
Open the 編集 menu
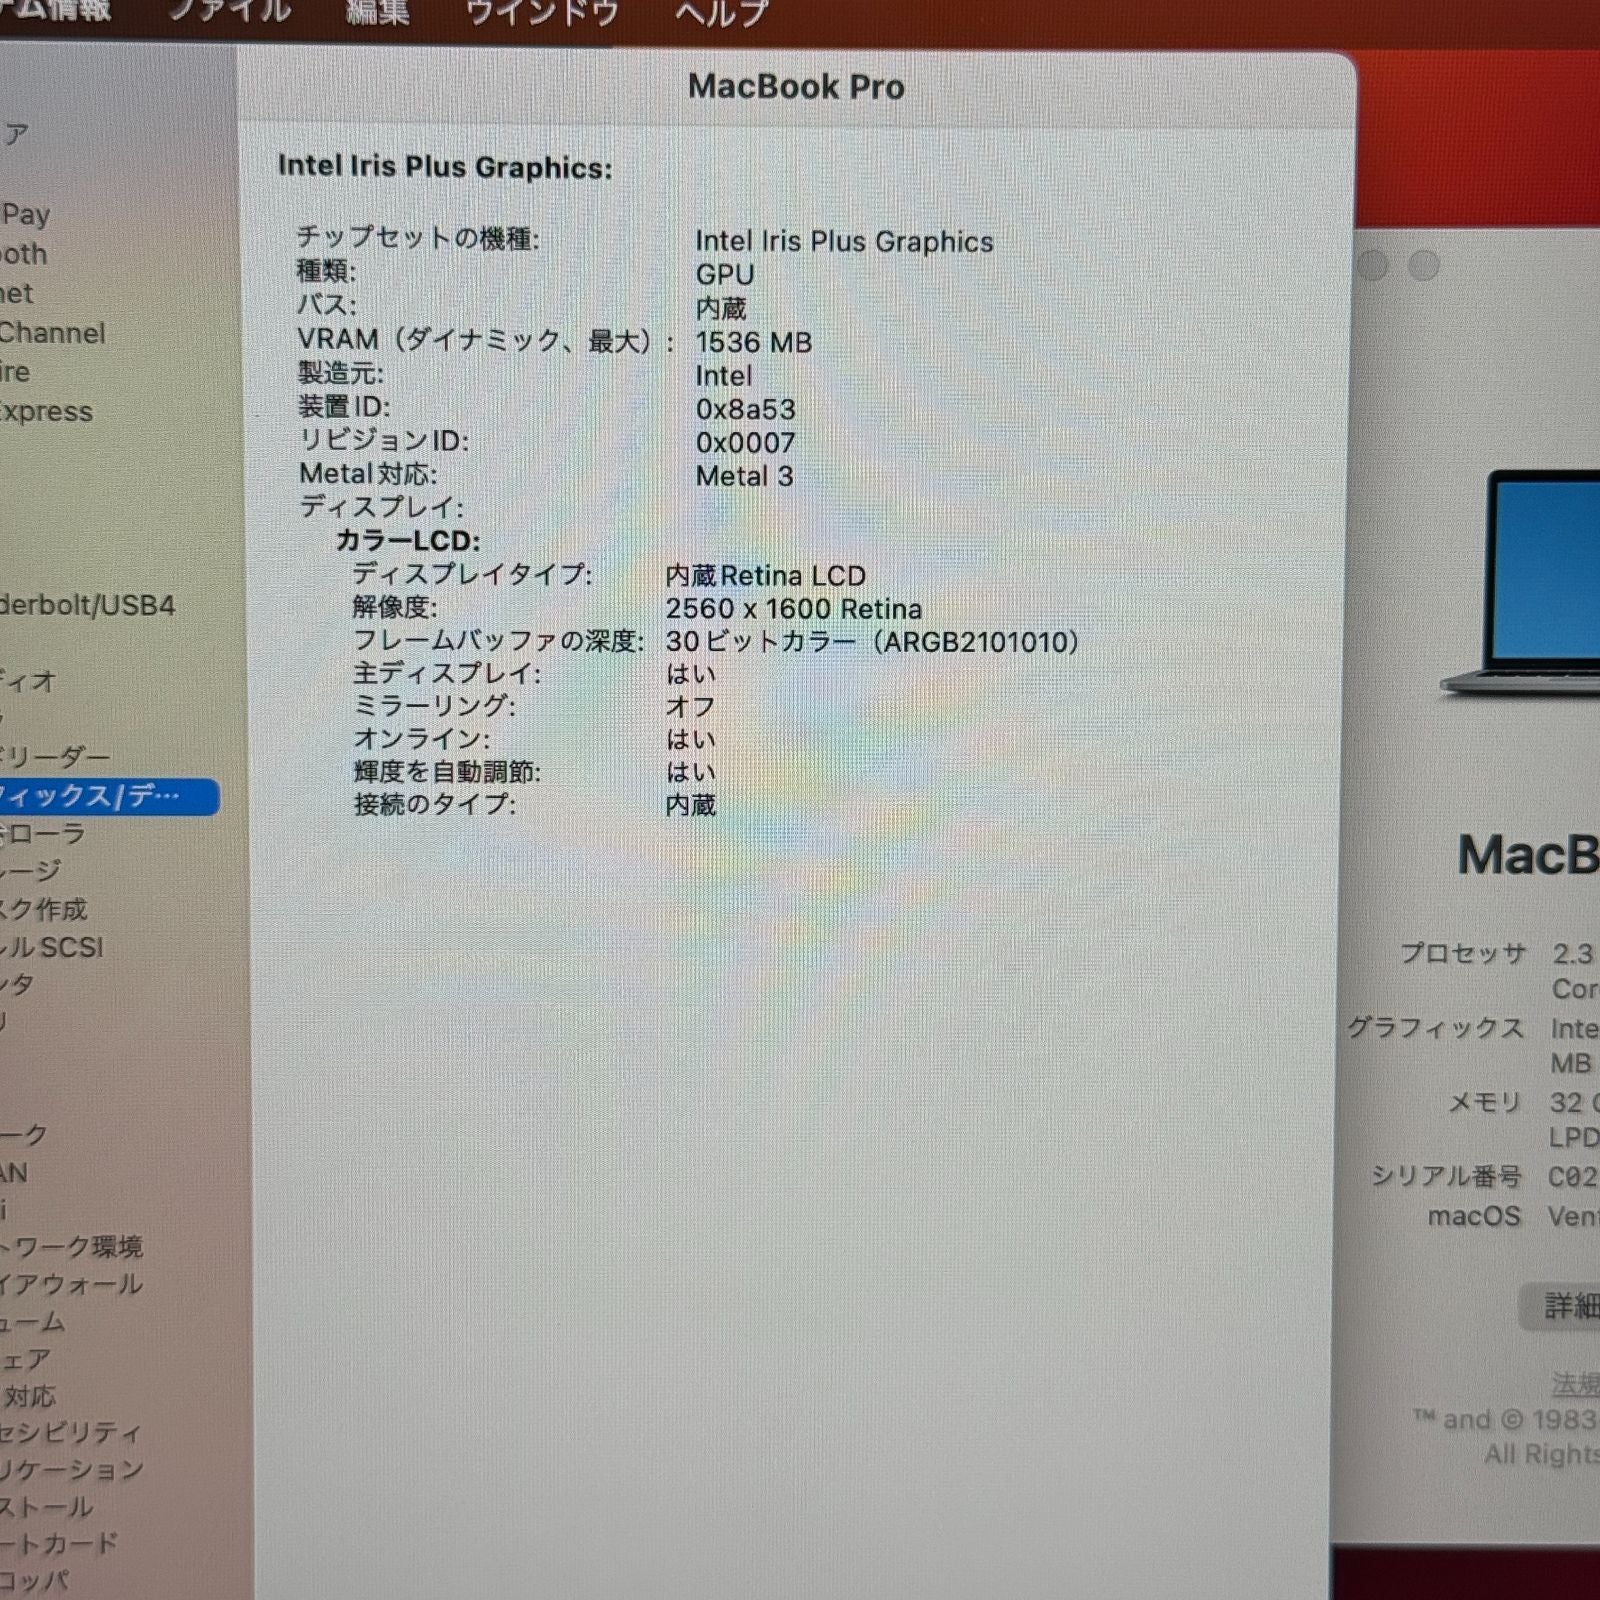(x=377, y=11)
